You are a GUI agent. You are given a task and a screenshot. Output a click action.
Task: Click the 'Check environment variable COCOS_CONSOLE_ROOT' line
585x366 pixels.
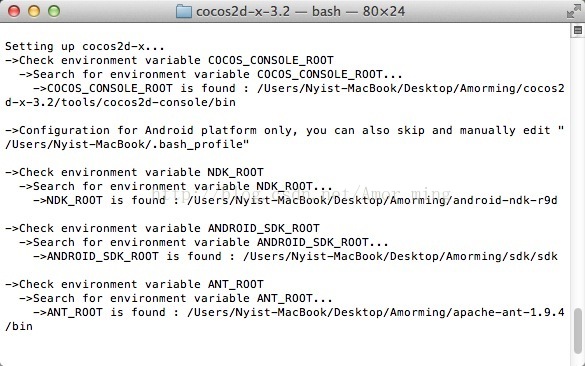point(169,60)
